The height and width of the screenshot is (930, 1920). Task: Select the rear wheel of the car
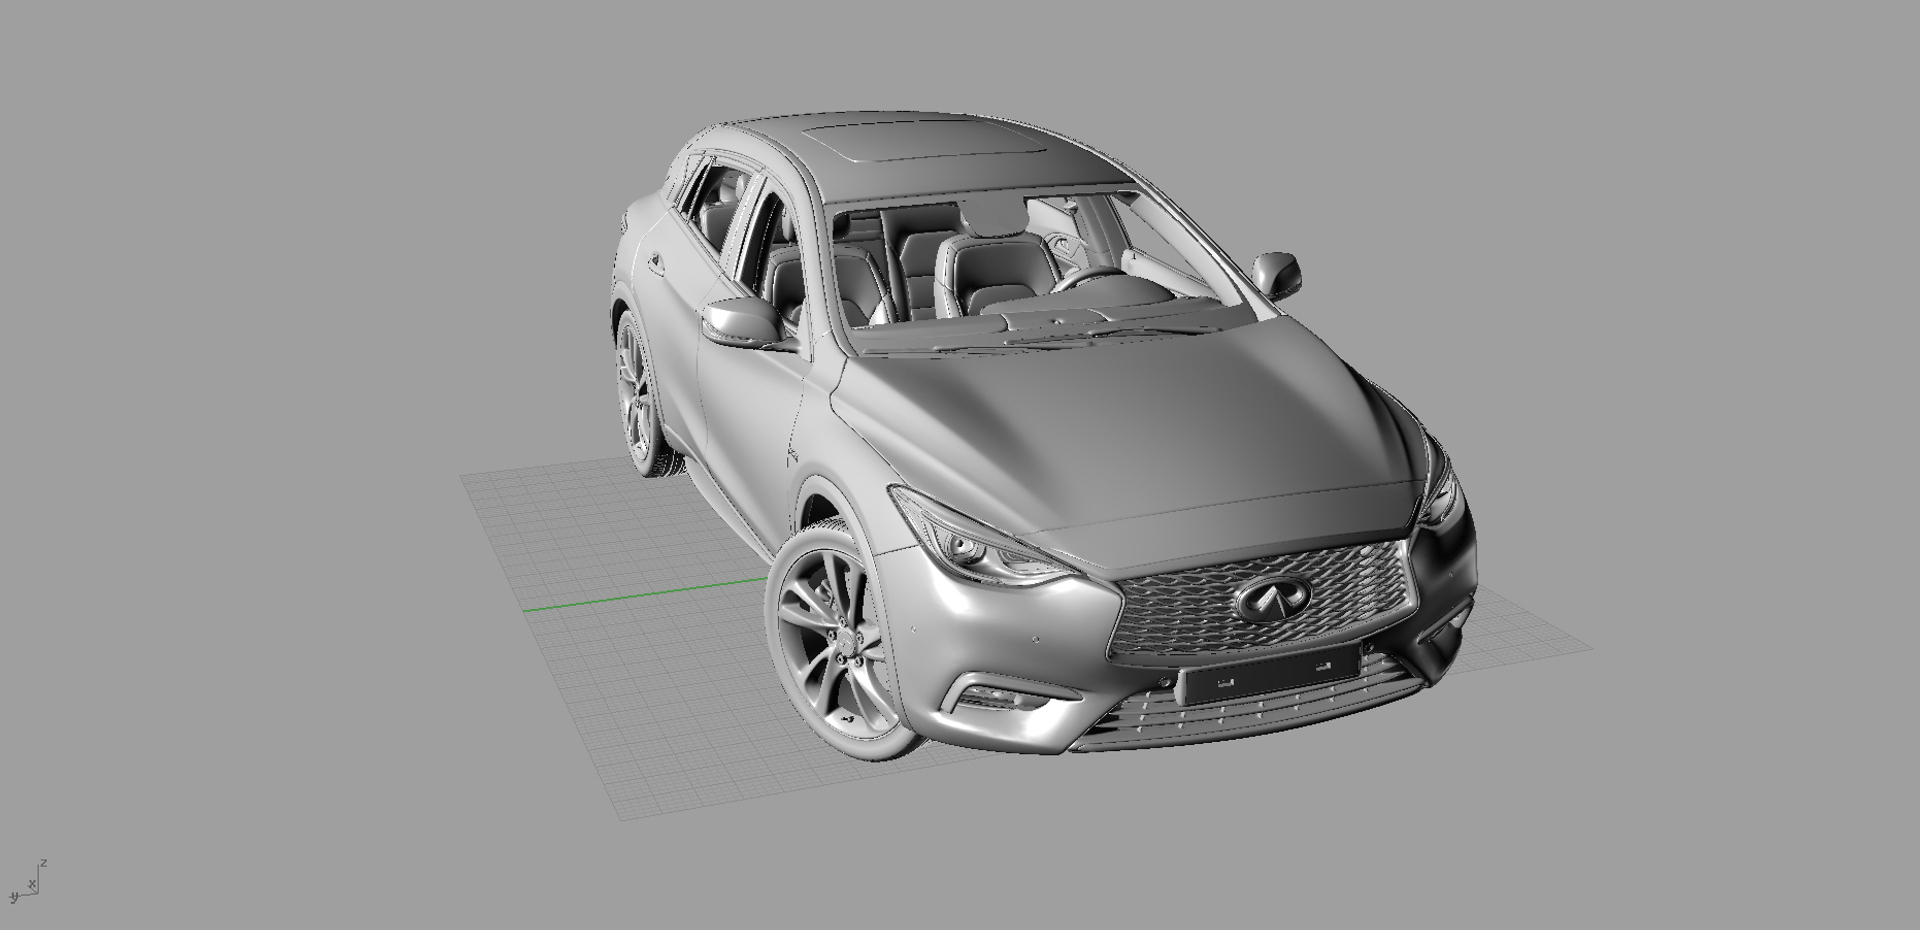[x=639, y=395]
